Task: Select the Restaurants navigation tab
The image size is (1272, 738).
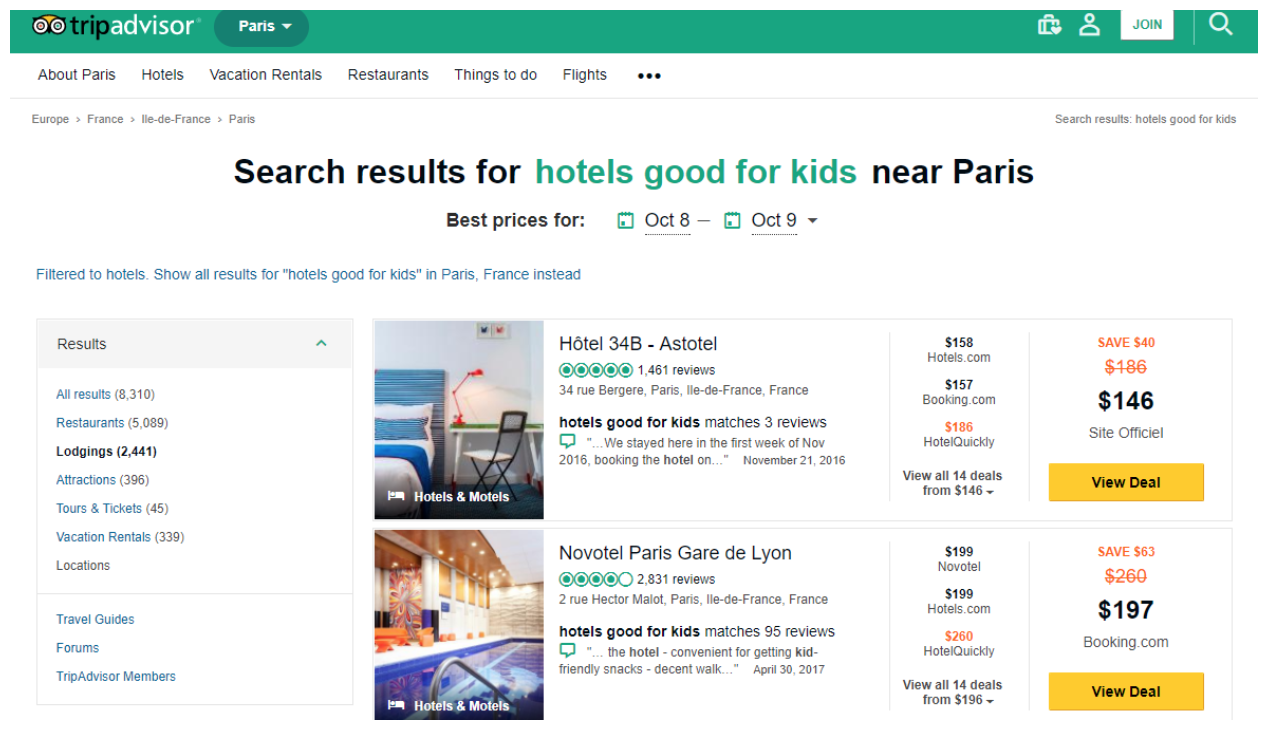Action: click(x=388, y=75)
